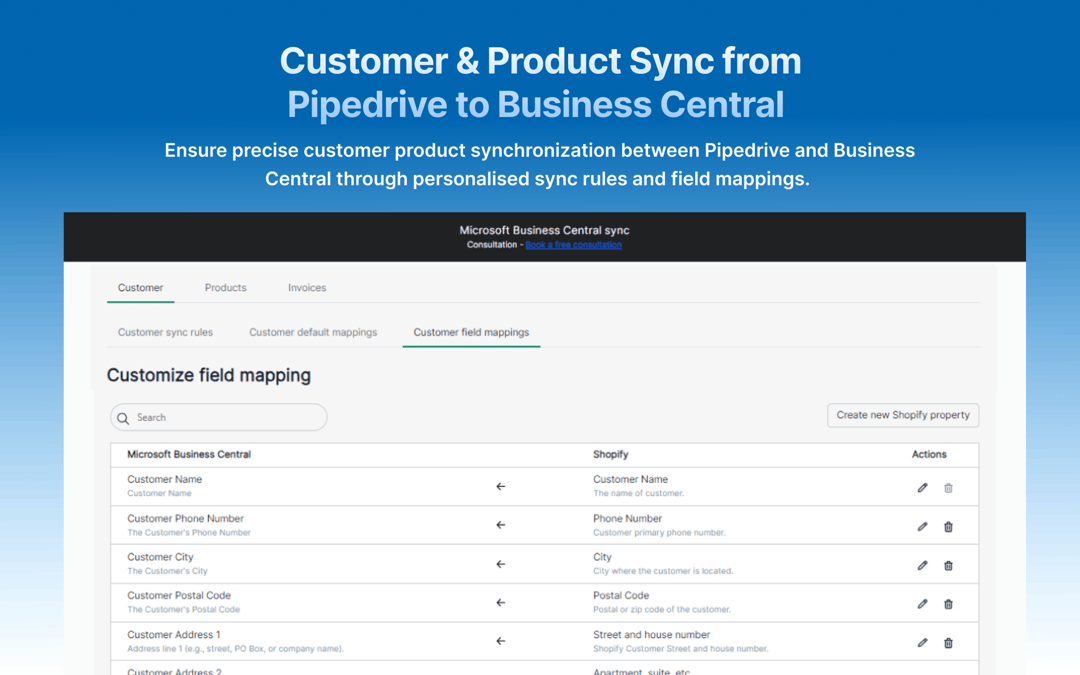Edit the Customer Address 1 mapping

pos(922,642)
